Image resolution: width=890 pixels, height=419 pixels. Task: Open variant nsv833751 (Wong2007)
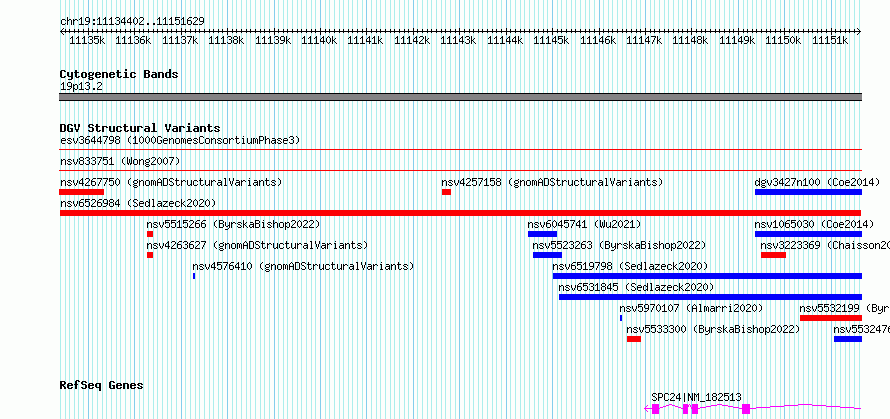point(120,162)
